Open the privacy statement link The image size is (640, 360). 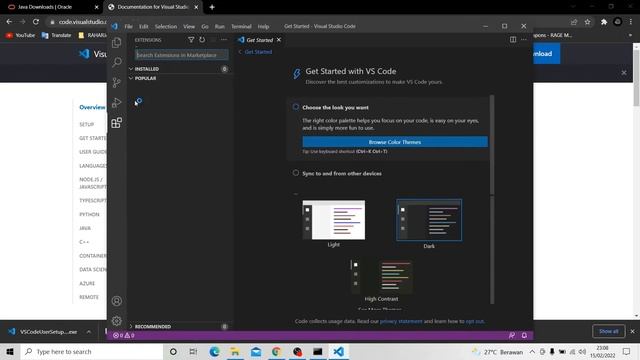[x=401, y=321]
